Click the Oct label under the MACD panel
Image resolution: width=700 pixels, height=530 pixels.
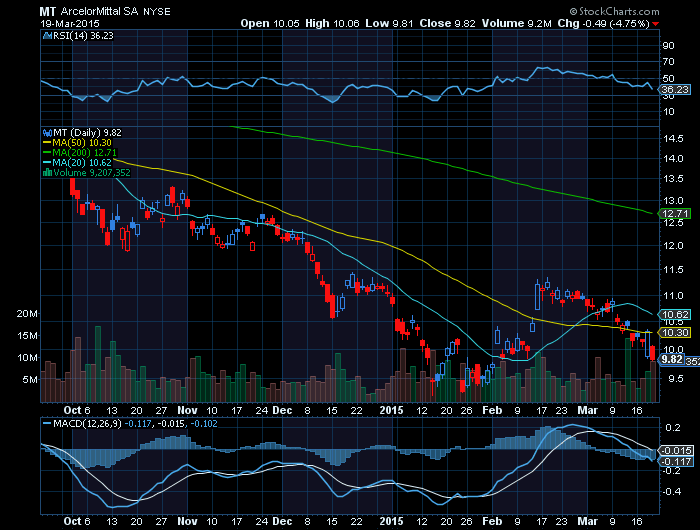[x=72, y=521]
